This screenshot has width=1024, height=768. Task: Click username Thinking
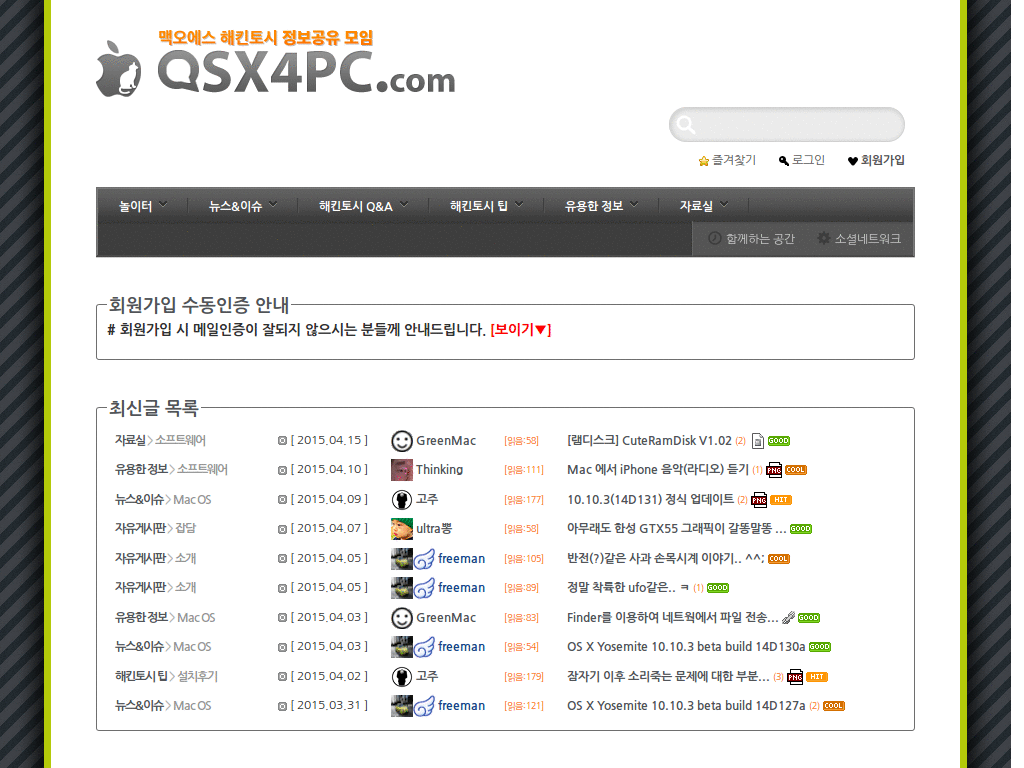point(440,470)
